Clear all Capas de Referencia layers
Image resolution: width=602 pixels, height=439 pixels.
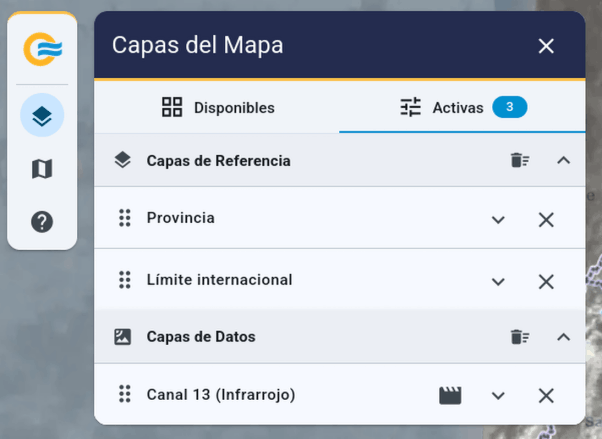519,160
